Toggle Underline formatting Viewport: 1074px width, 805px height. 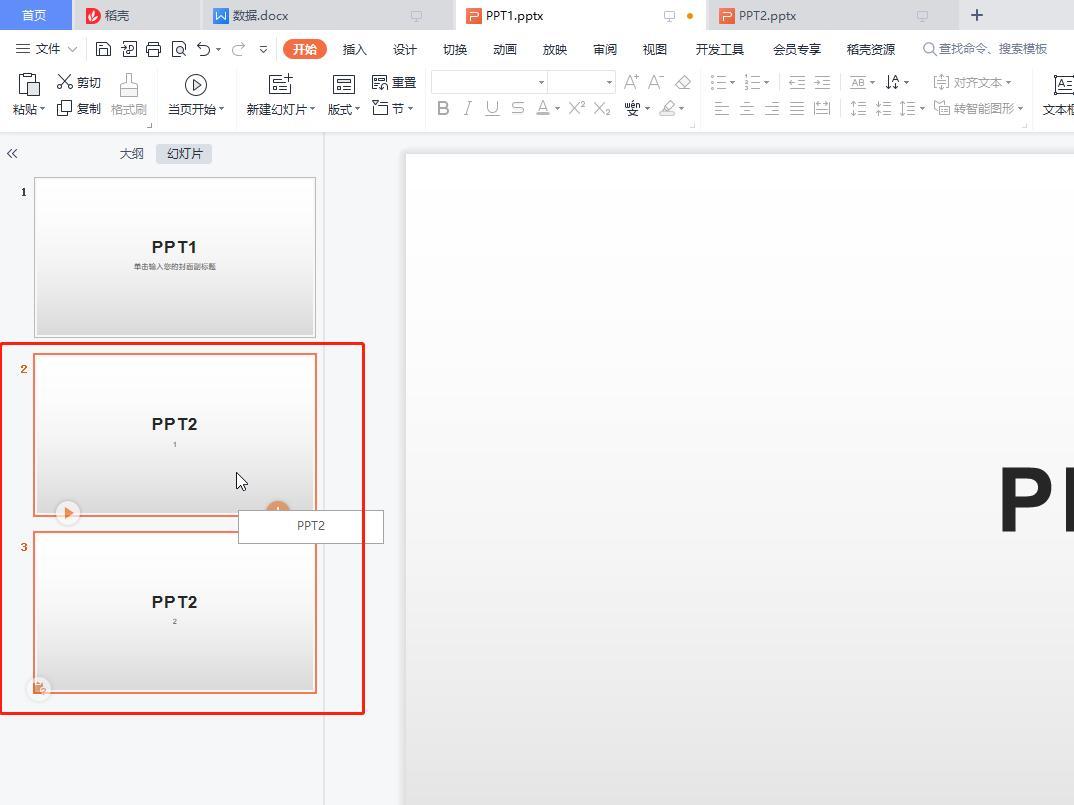pos(492,108)
